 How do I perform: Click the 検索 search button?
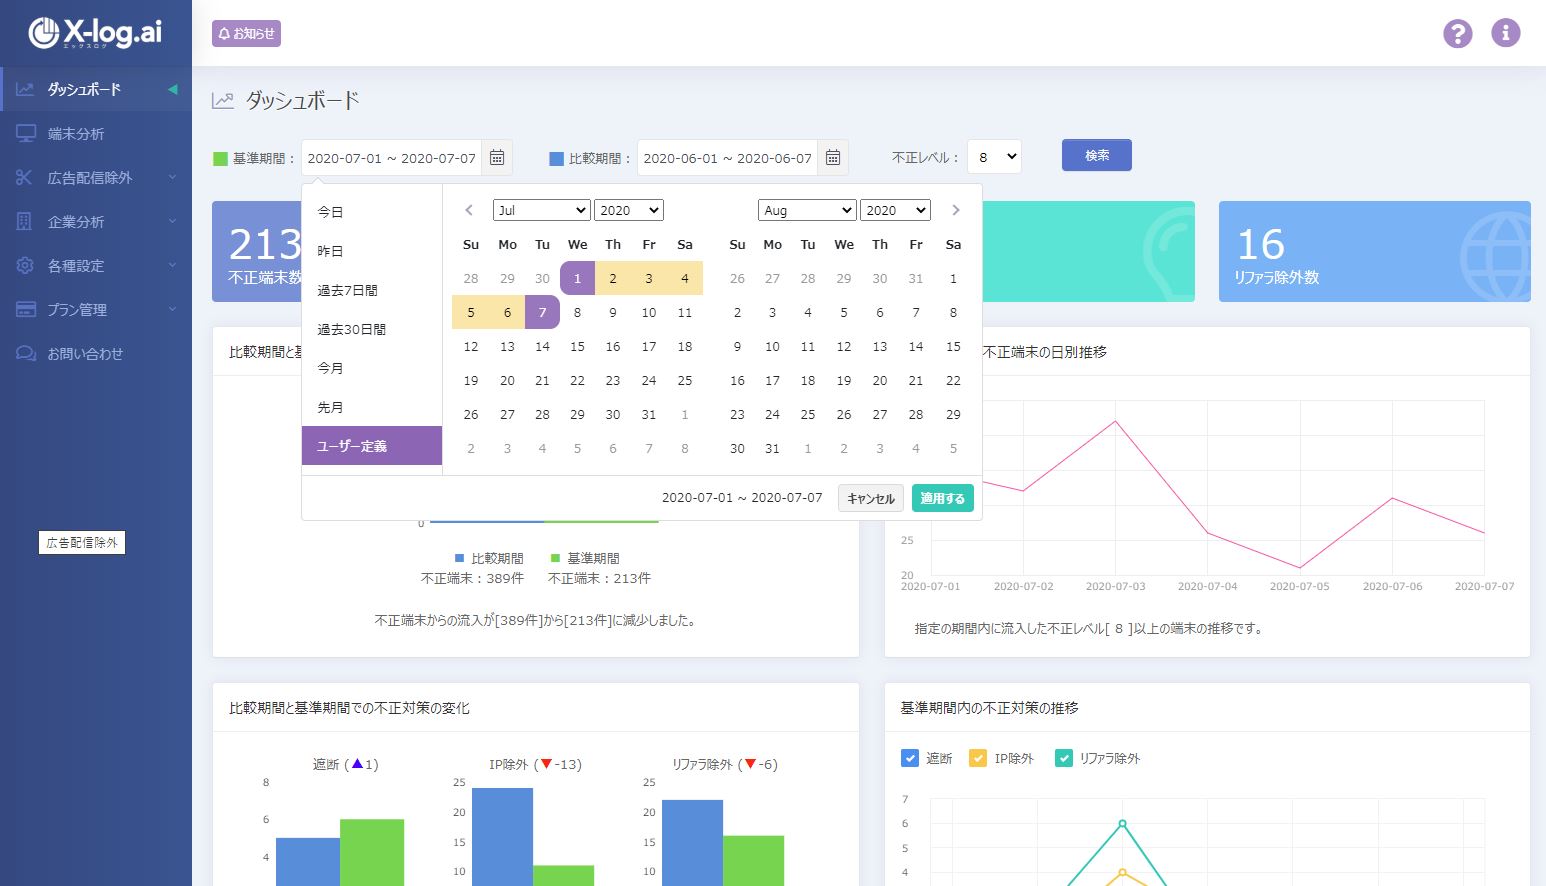pyautogui.click(x=1097, y=155)
